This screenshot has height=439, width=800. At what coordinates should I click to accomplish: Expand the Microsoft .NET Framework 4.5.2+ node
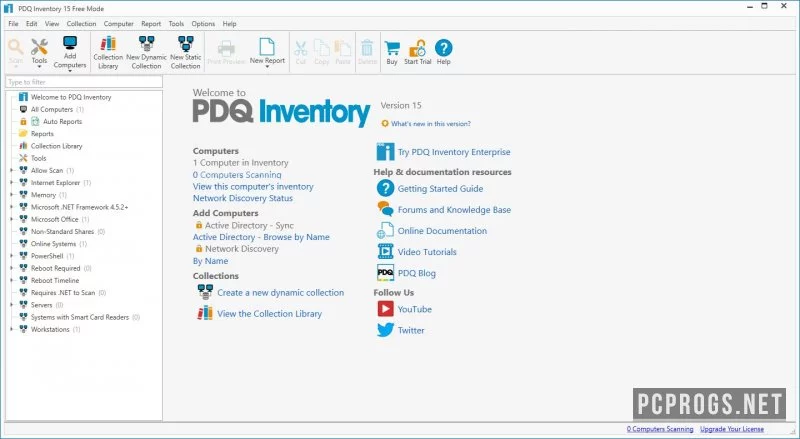12,207
